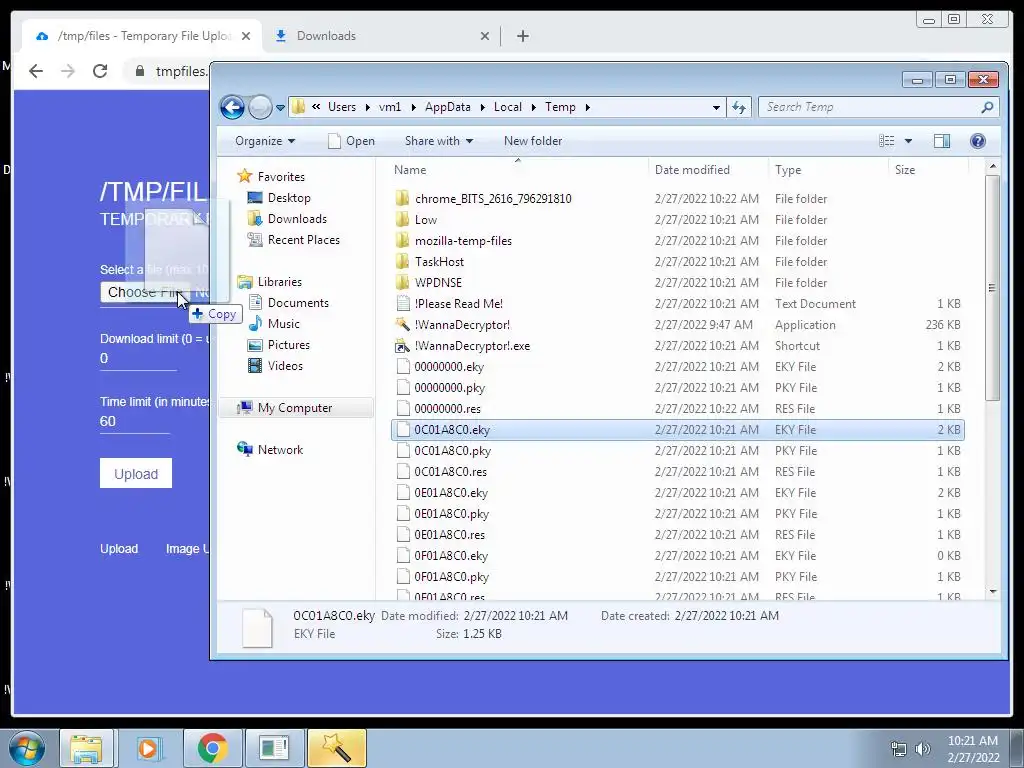Reload the page in Chrome

(100, 71)
